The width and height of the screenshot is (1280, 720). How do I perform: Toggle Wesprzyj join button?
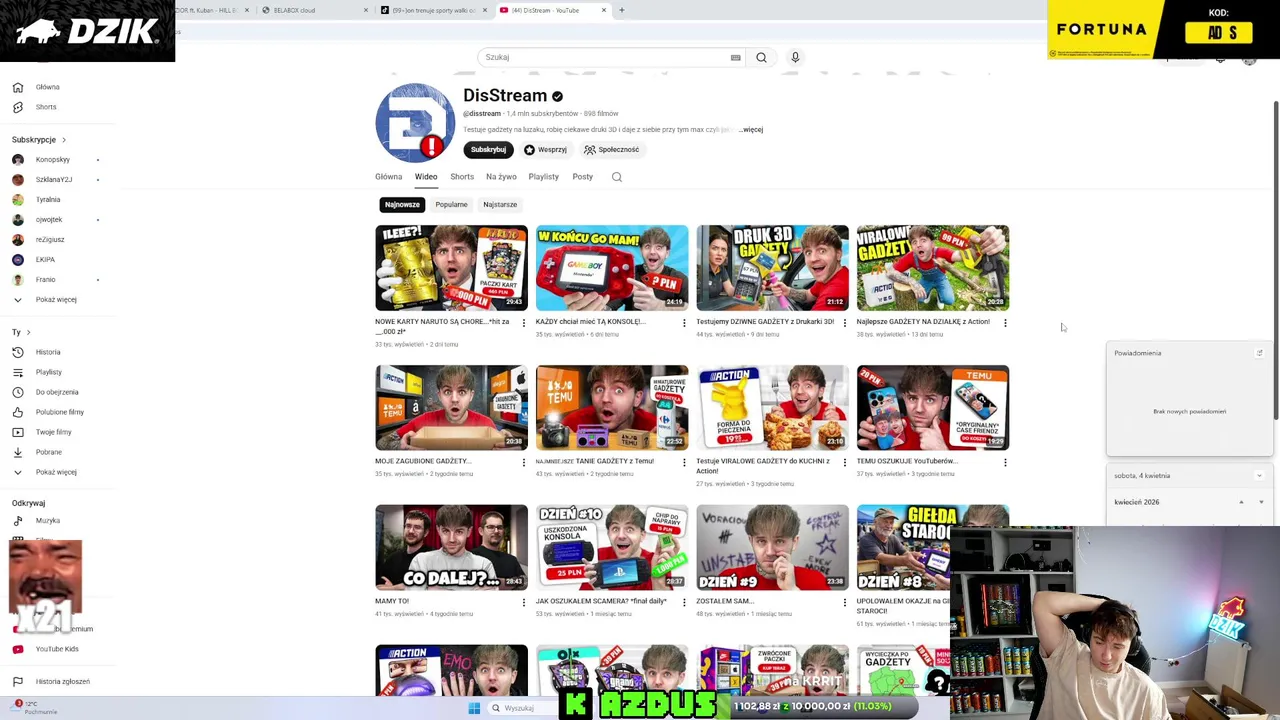545,150
